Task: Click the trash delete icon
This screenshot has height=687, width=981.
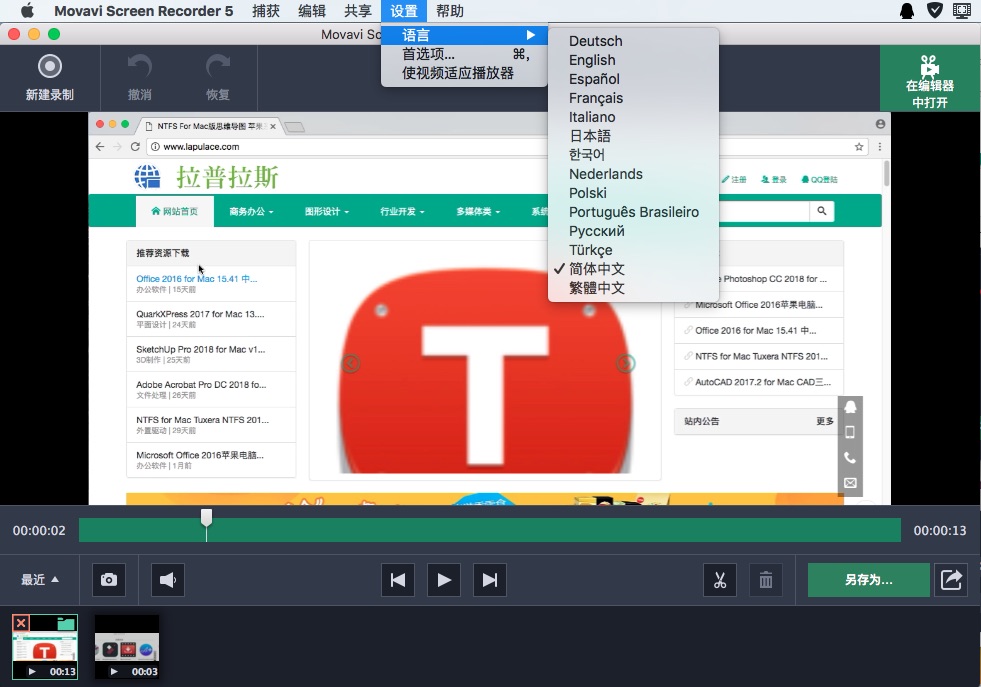Action: tap(766, 580)
